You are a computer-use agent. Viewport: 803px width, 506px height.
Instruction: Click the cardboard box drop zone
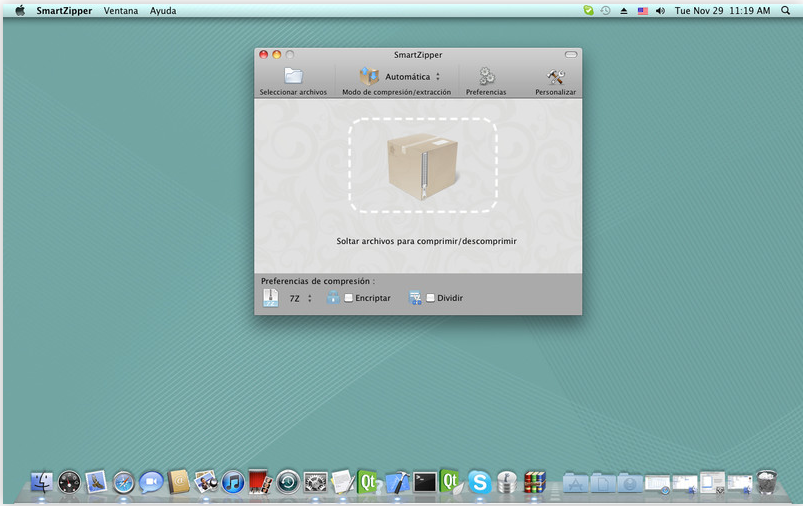422,166
